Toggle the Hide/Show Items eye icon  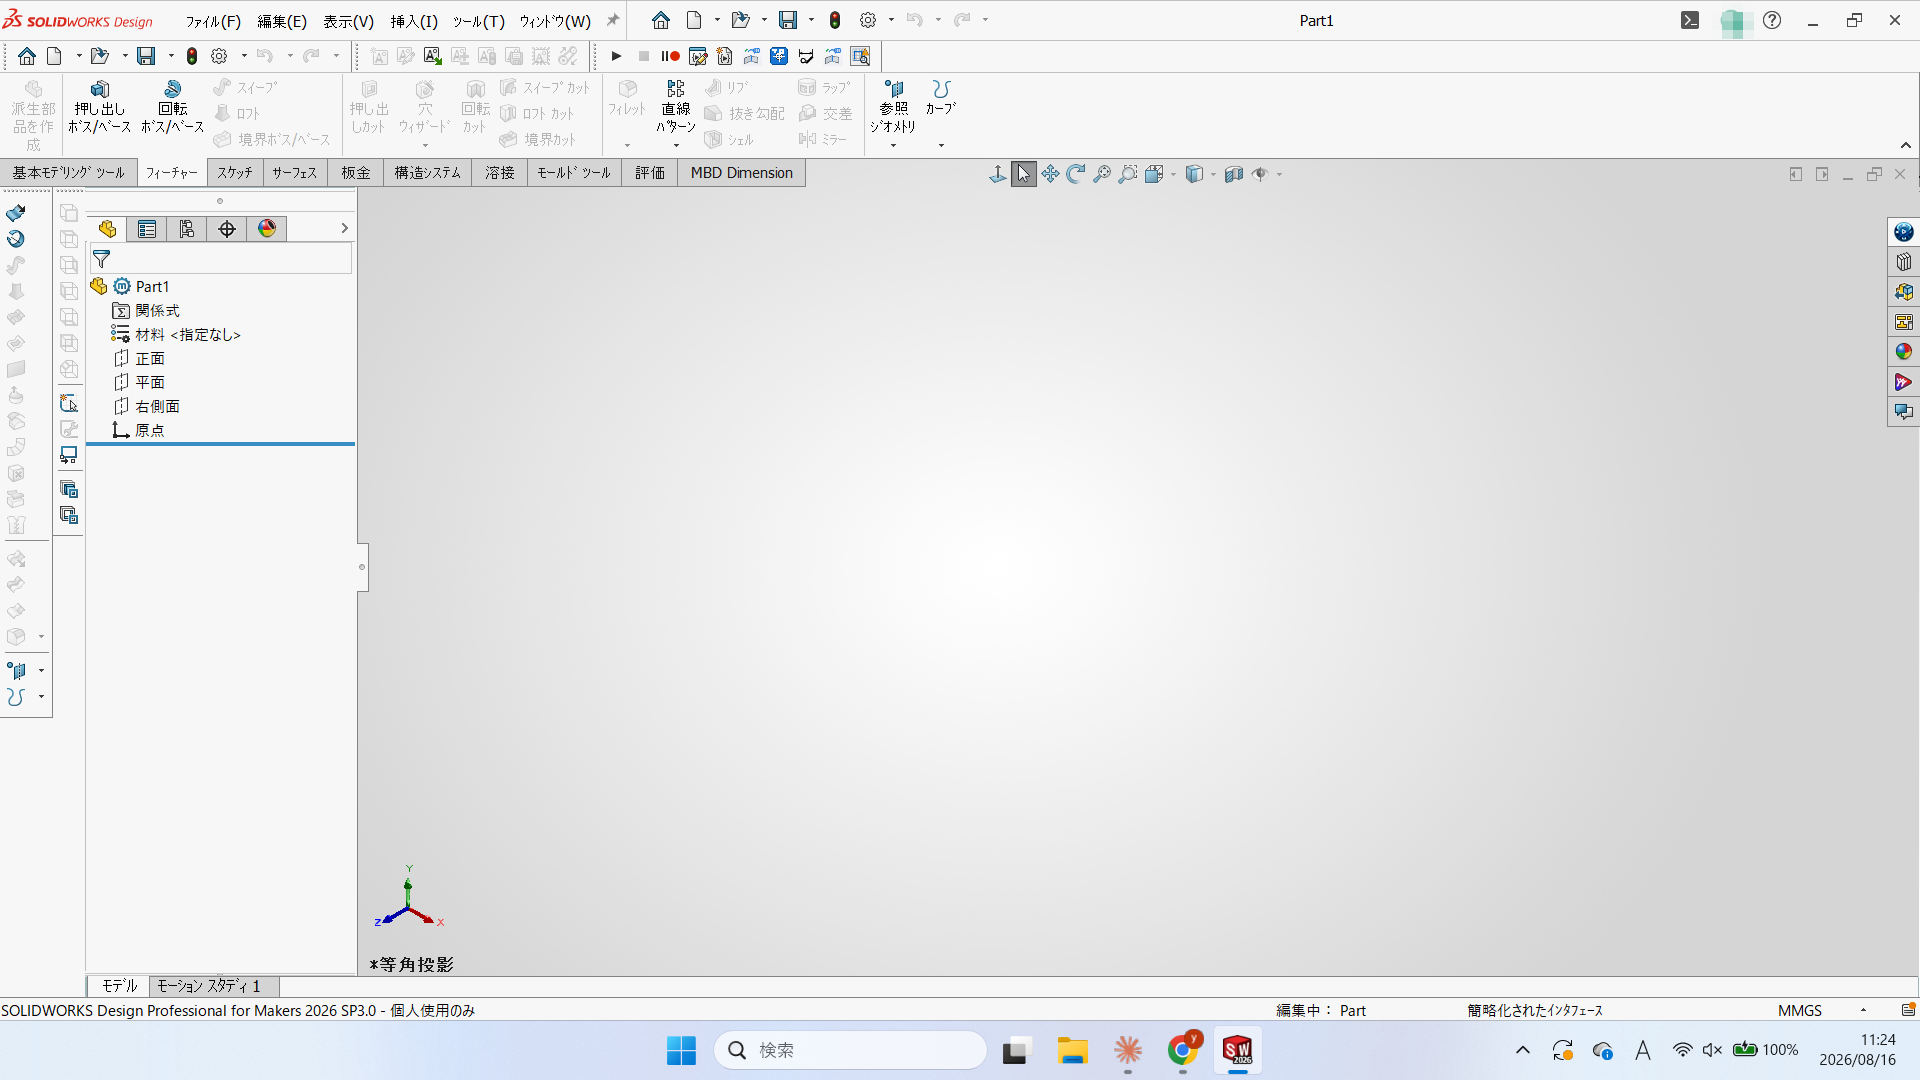click(1260, 174)
